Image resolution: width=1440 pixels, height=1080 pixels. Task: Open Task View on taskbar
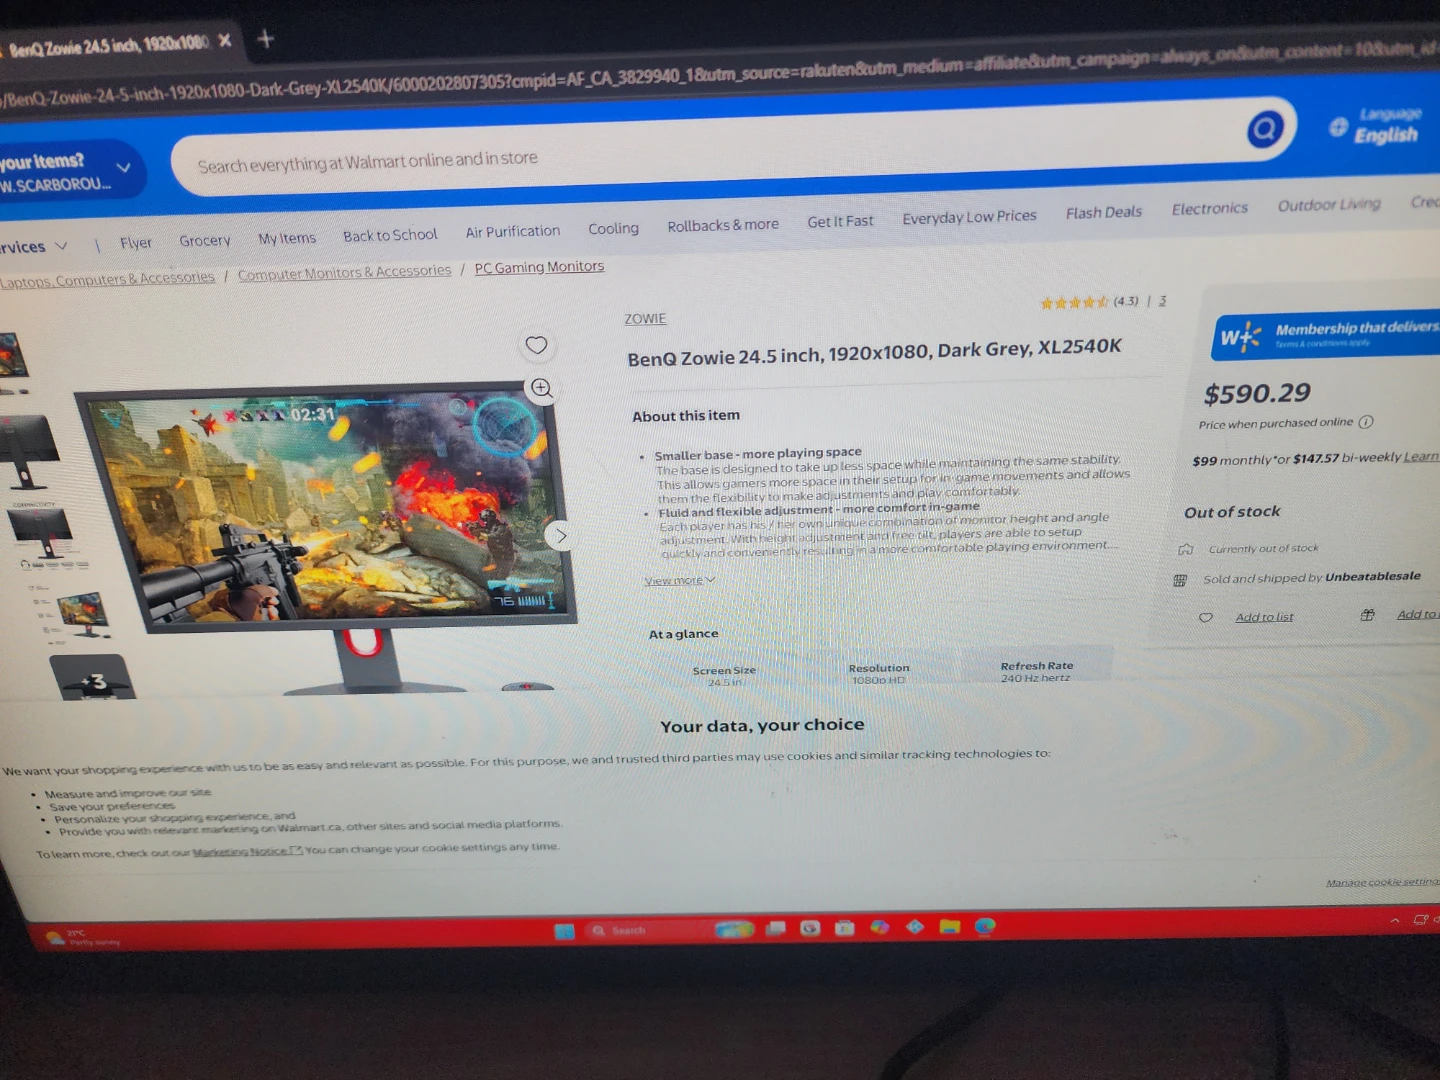coord(775,929)
